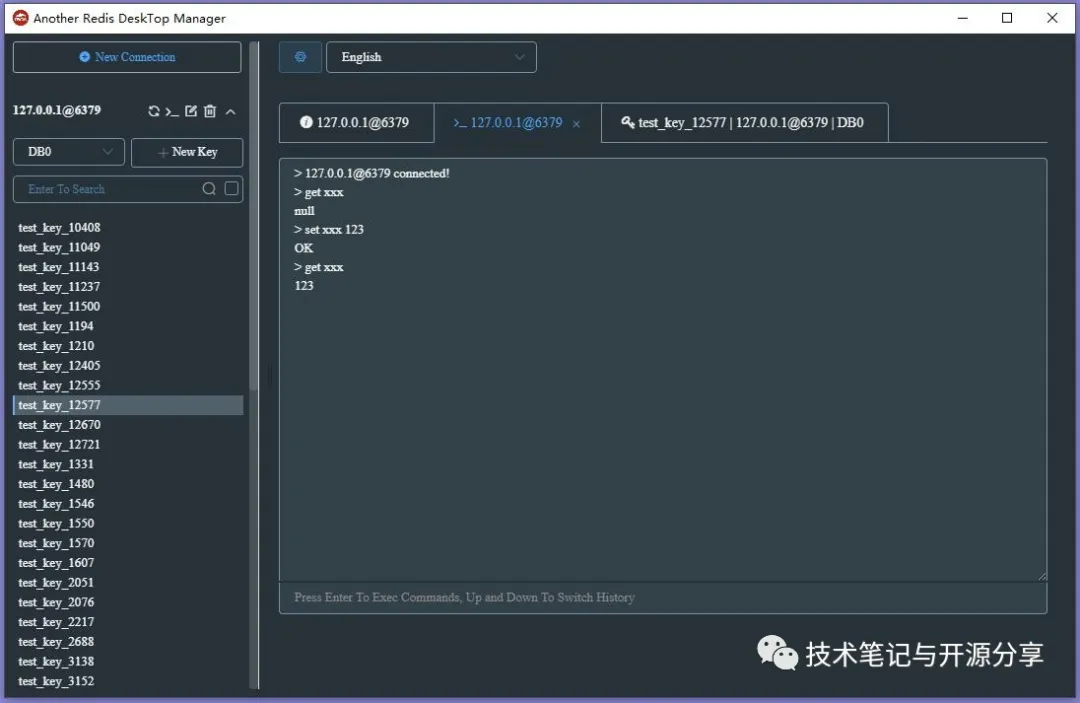Collapse the 127.0.0.1@6379 connection section
Screen dimensions: 1080x703
pyautogui.click(x=231, y=112)
